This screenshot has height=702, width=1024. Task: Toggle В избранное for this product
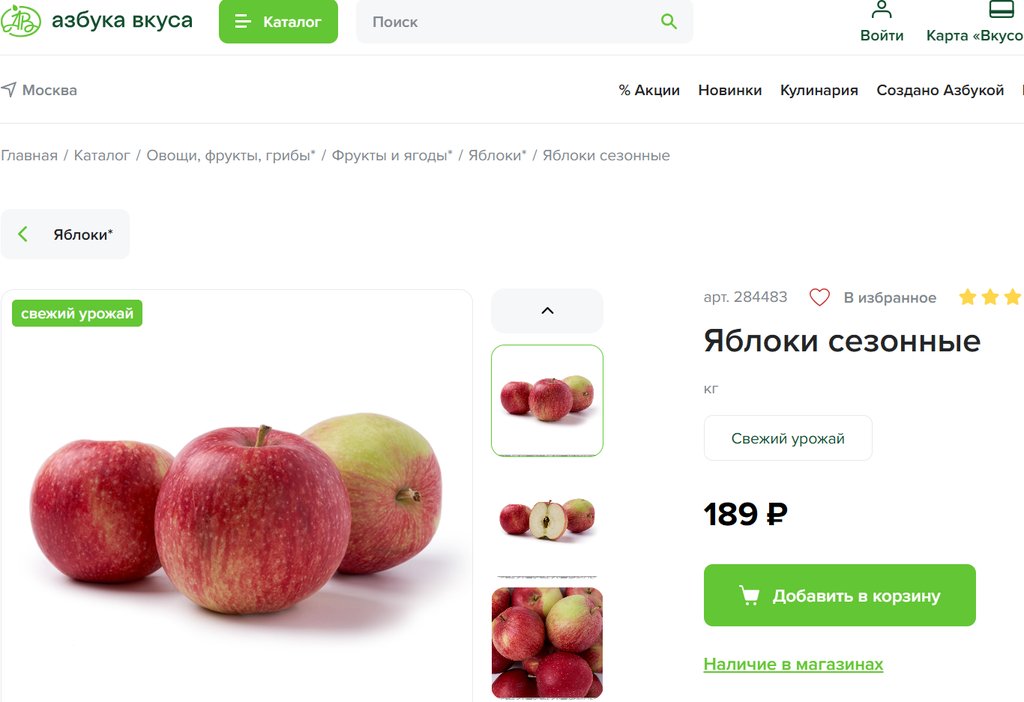pyautogui.click(x=873, y=297)
